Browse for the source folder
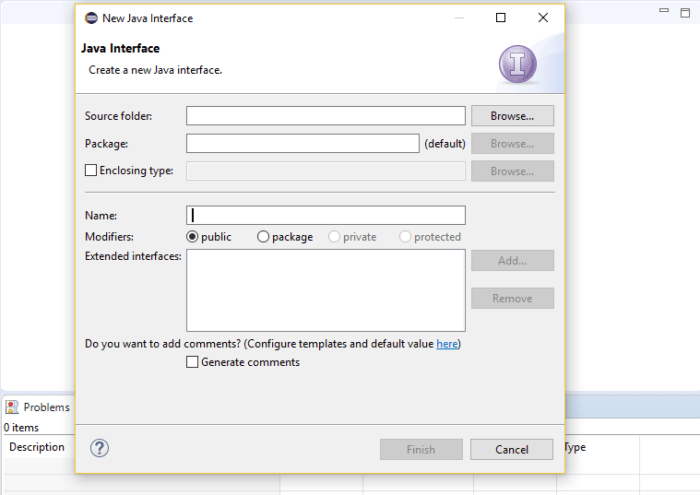The image size is (700, 495). (x=512, y=116)
